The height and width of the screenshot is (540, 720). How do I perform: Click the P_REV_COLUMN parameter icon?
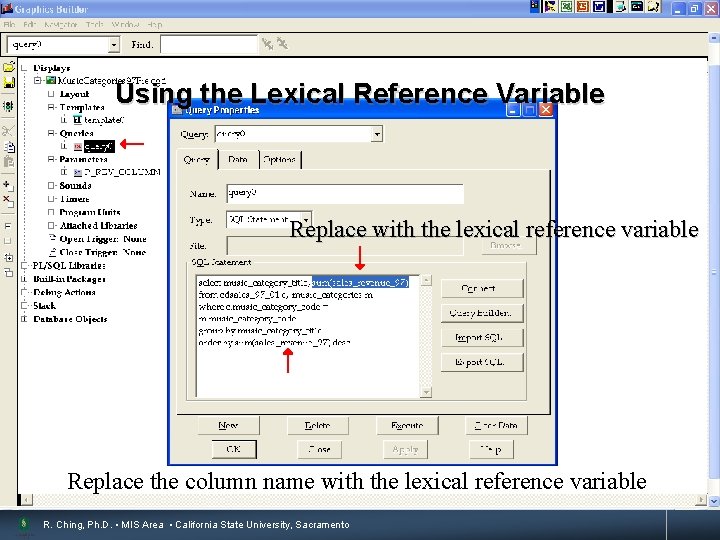[x=78, y=173]
